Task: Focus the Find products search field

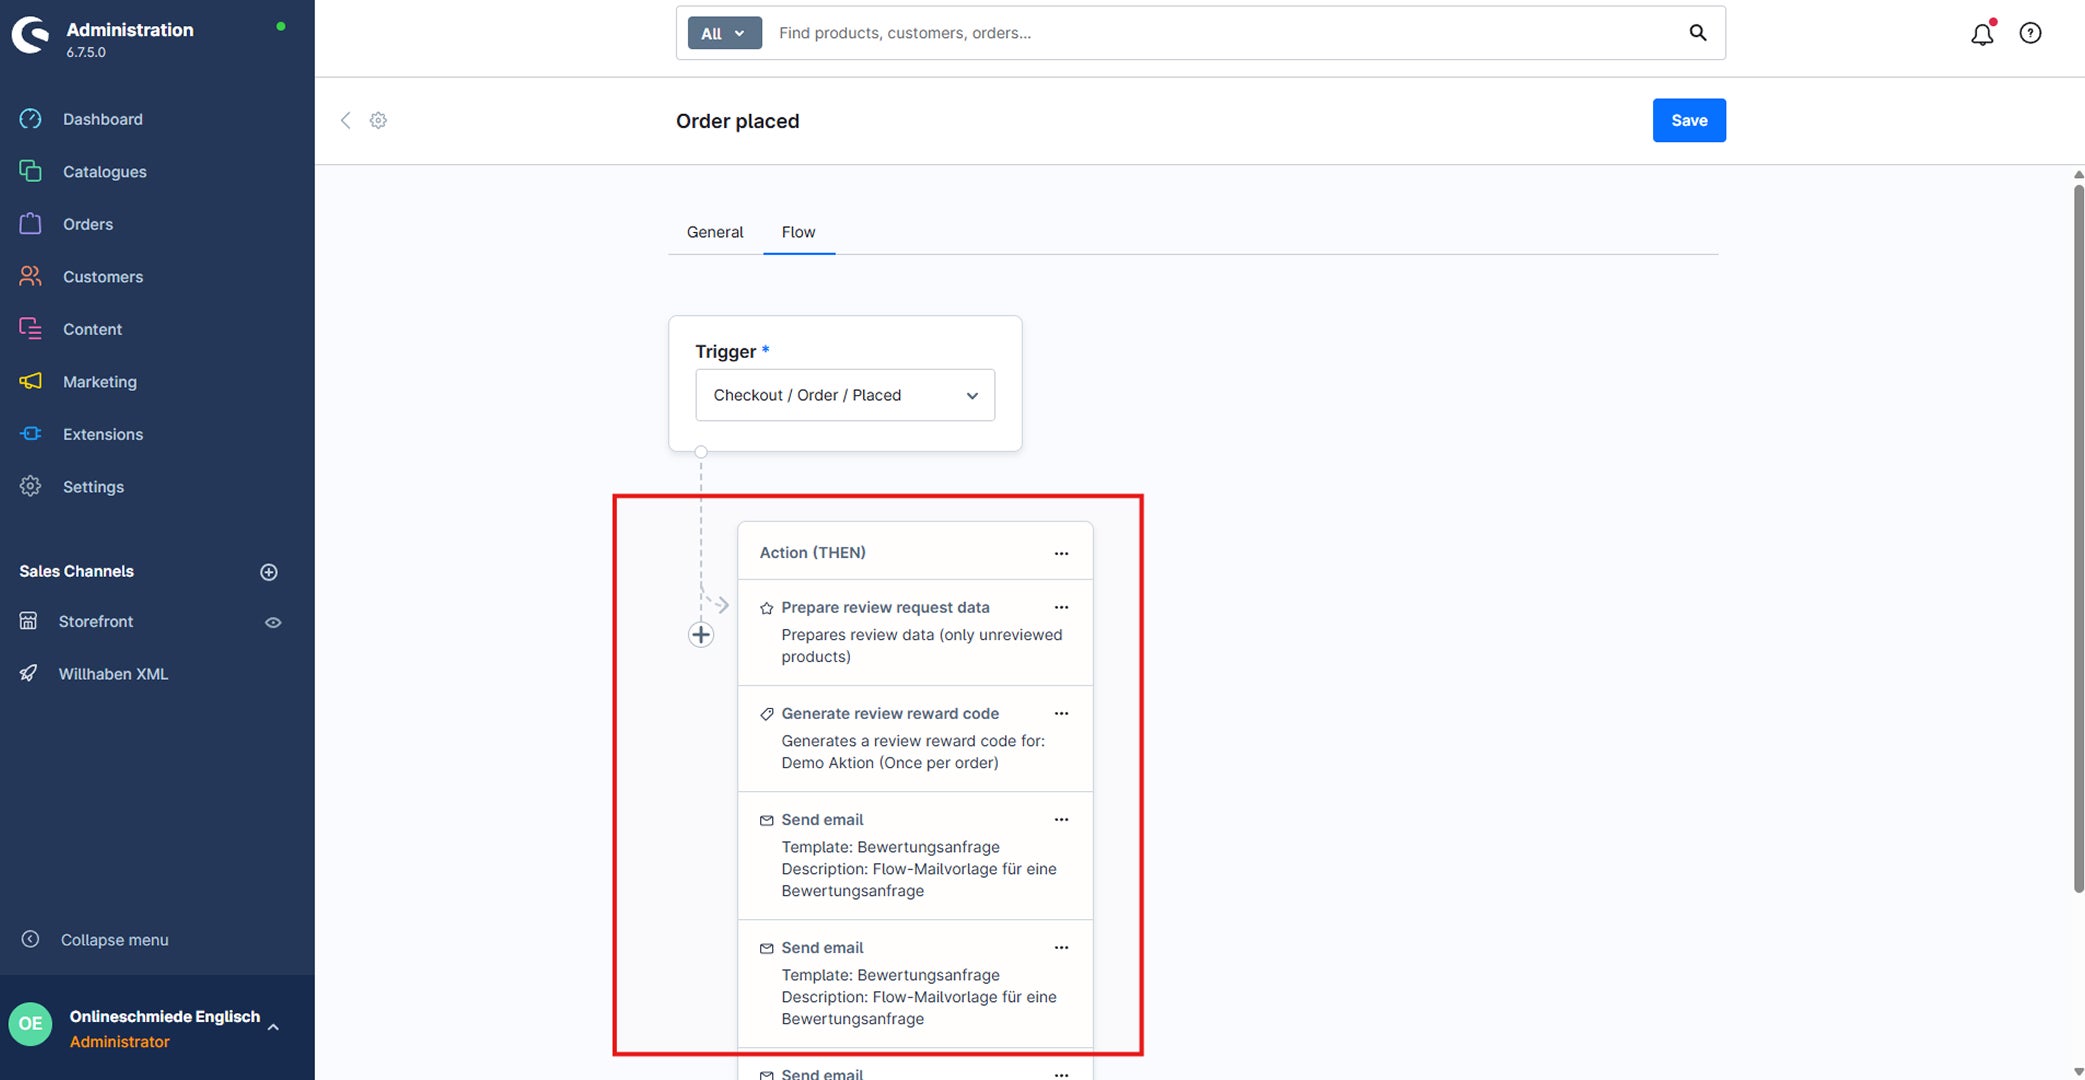Action: 1225,33
